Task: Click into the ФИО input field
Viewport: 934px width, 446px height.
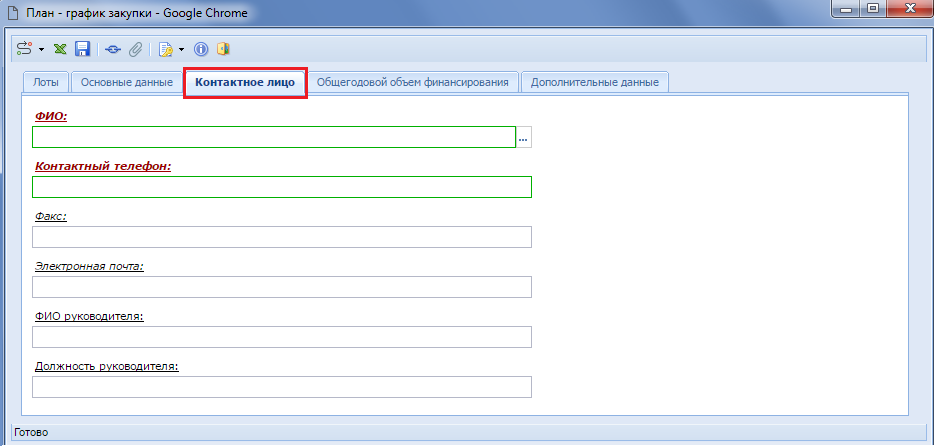Action: [x=274, y=137]
